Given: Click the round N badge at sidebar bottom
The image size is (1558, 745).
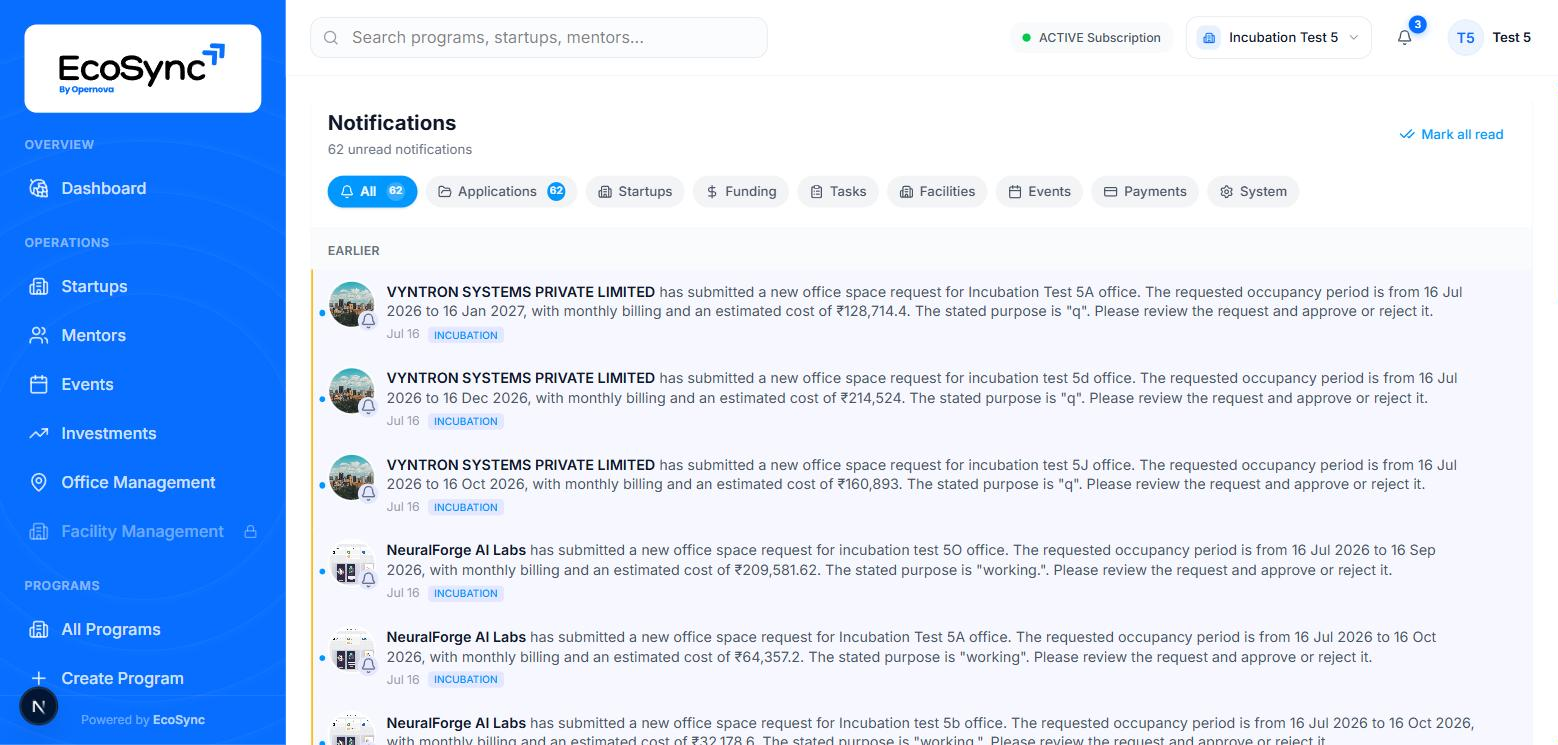Looking at the screenshot, I should pyautogui.click(x=39, y=706).
